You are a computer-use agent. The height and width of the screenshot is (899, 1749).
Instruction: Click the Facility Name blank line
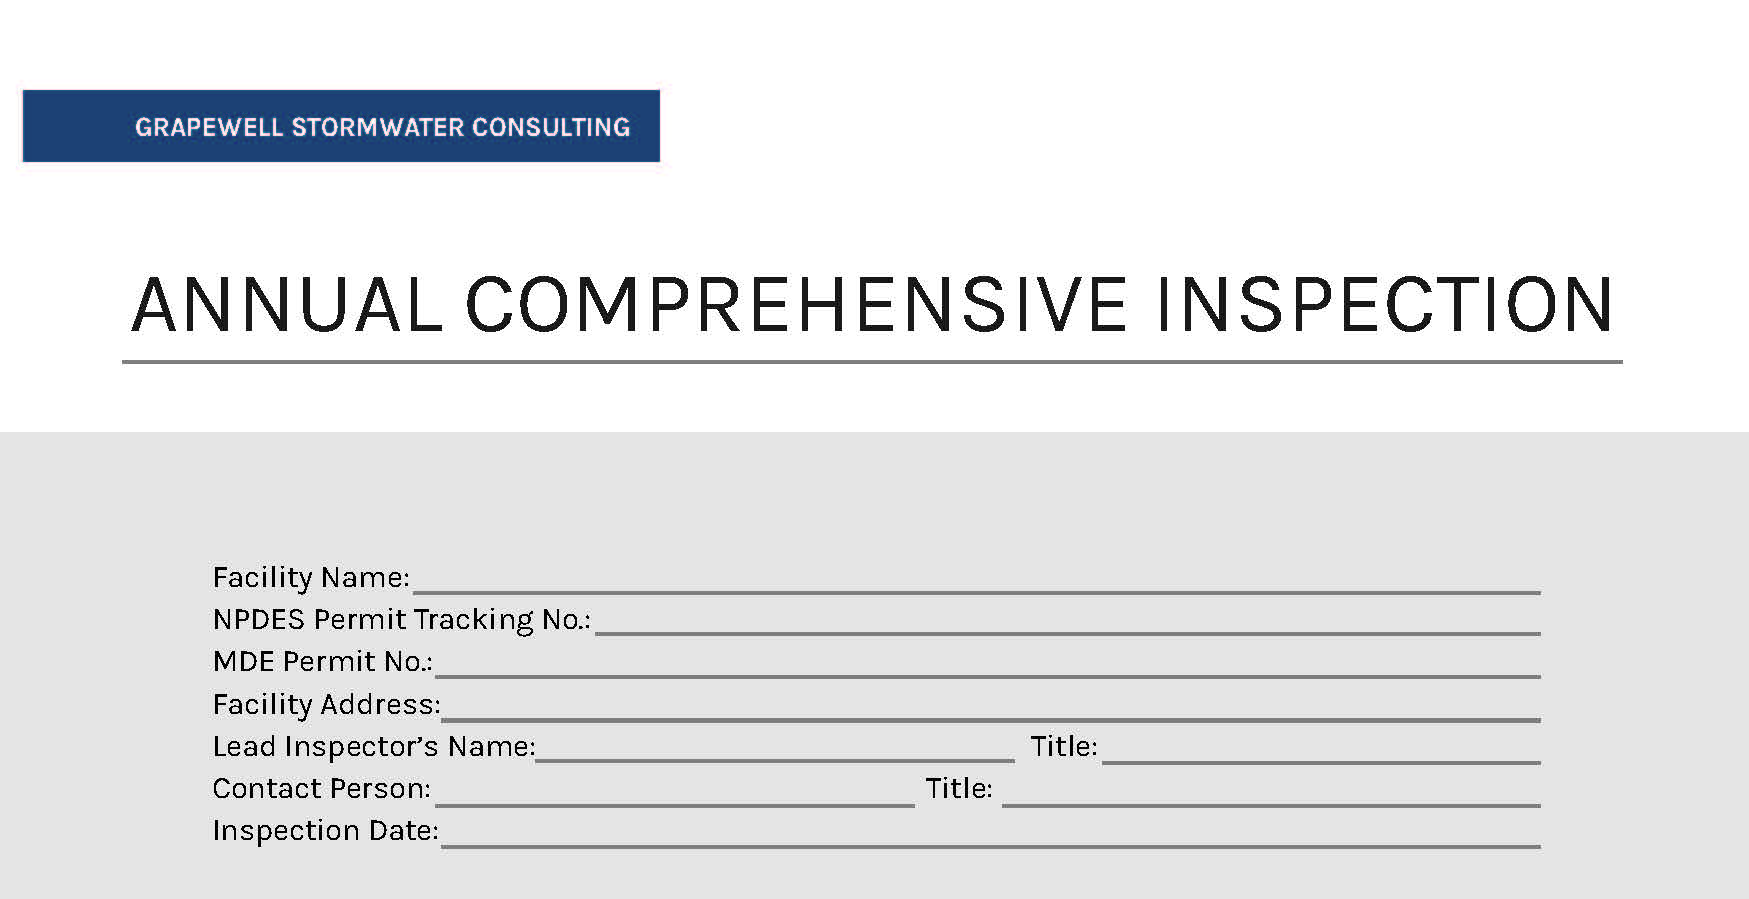coord(977,580)
